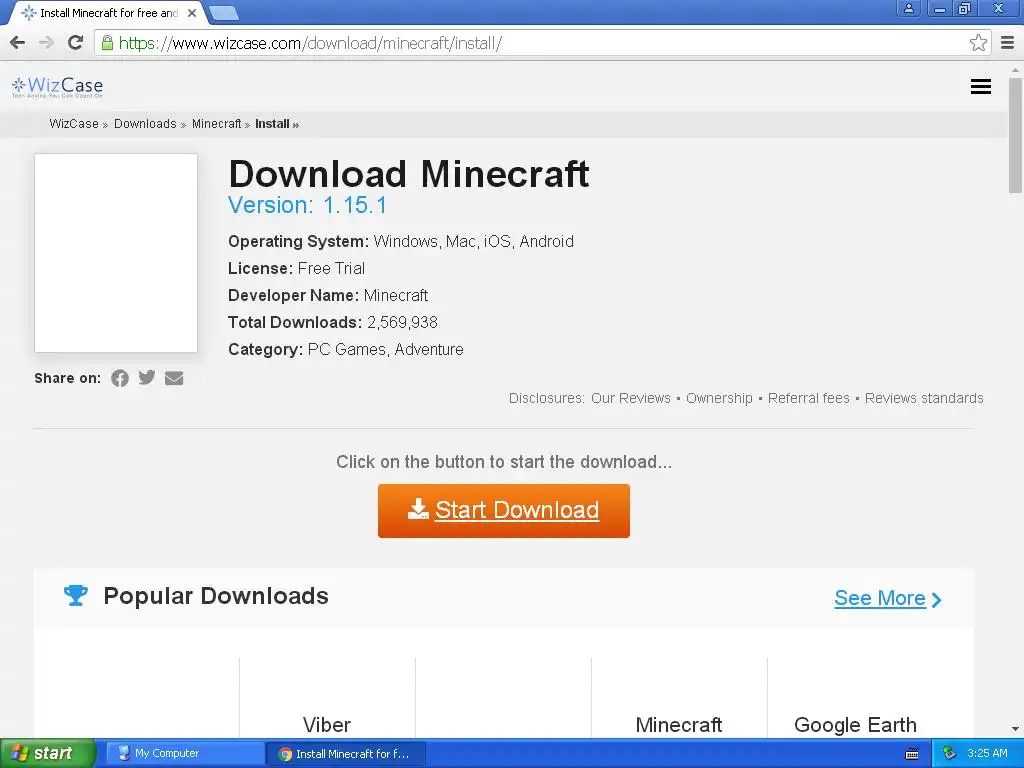The height and width of the screenshot is (768, 1024).
Task: Click the page vertical scrollbar thumb
Action: click(1015, 135)
